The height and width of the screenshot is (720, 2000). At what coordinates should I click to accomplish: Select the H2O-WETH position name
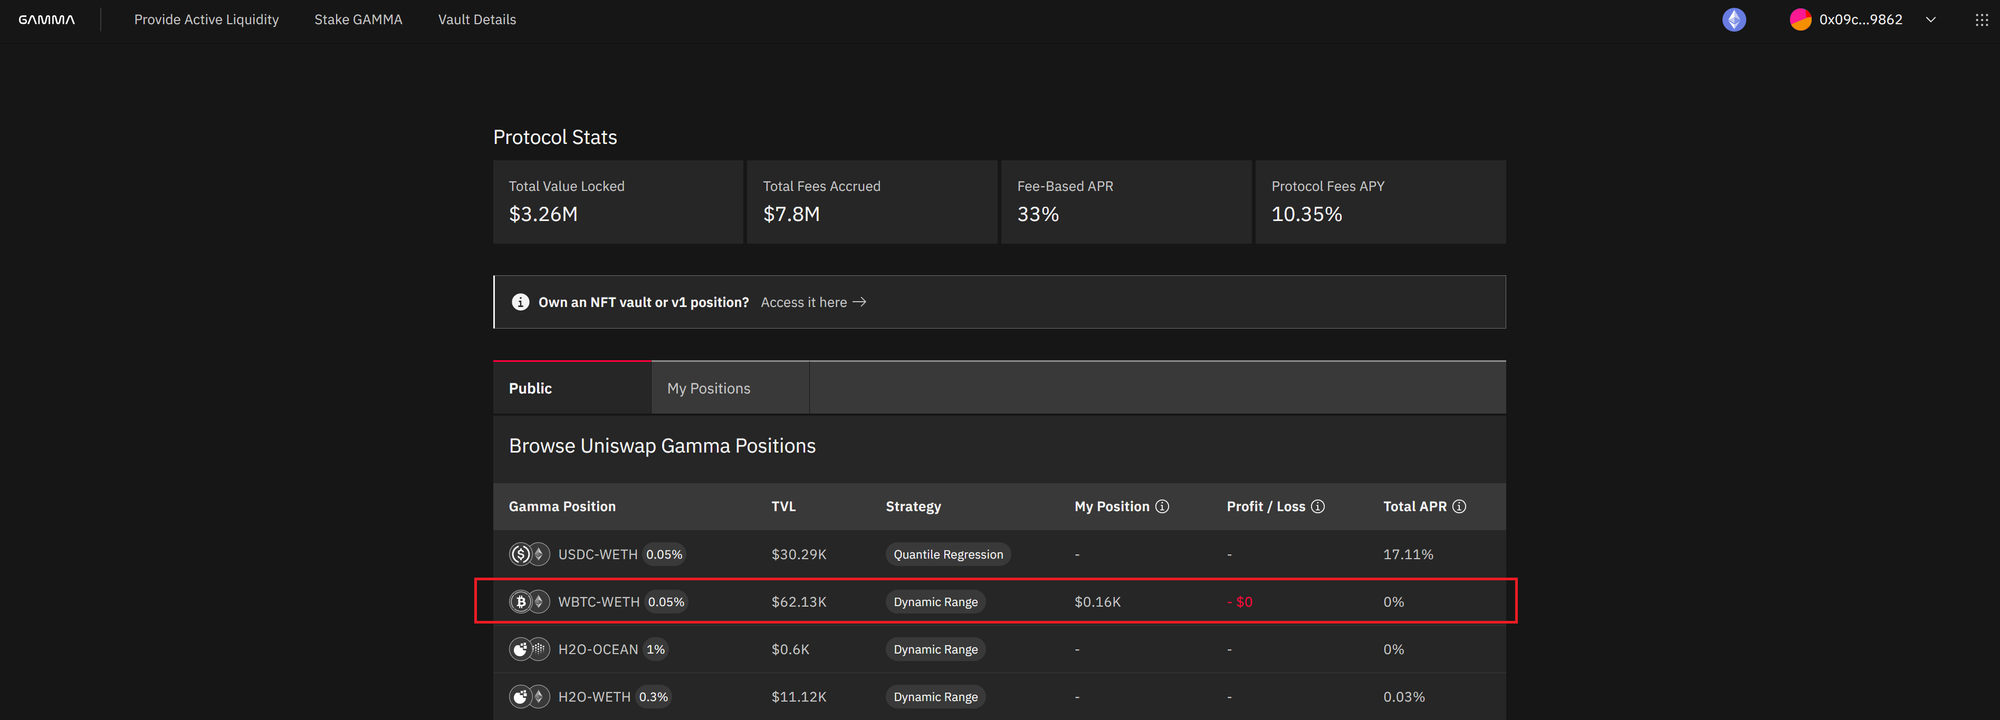[x=594, y=697]
